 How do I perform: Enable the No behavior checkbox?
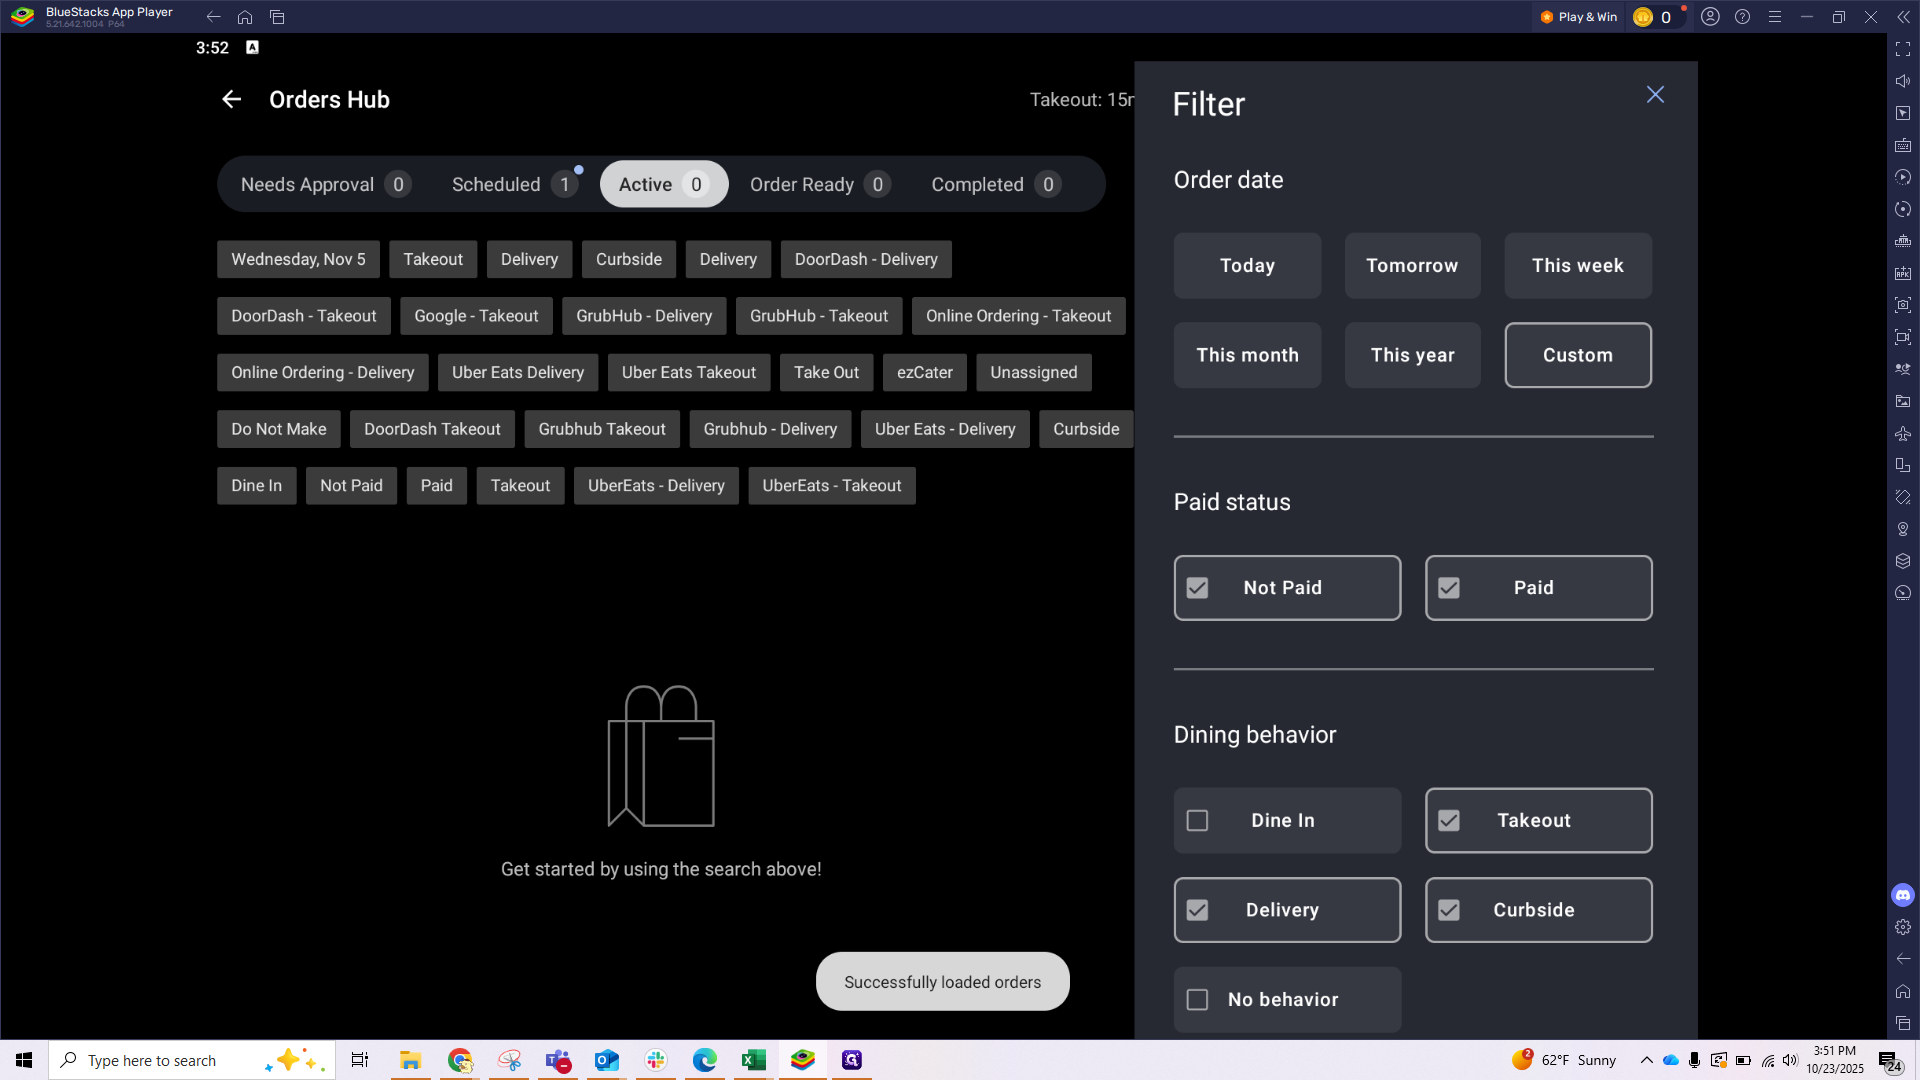(x=1197, y=999)
